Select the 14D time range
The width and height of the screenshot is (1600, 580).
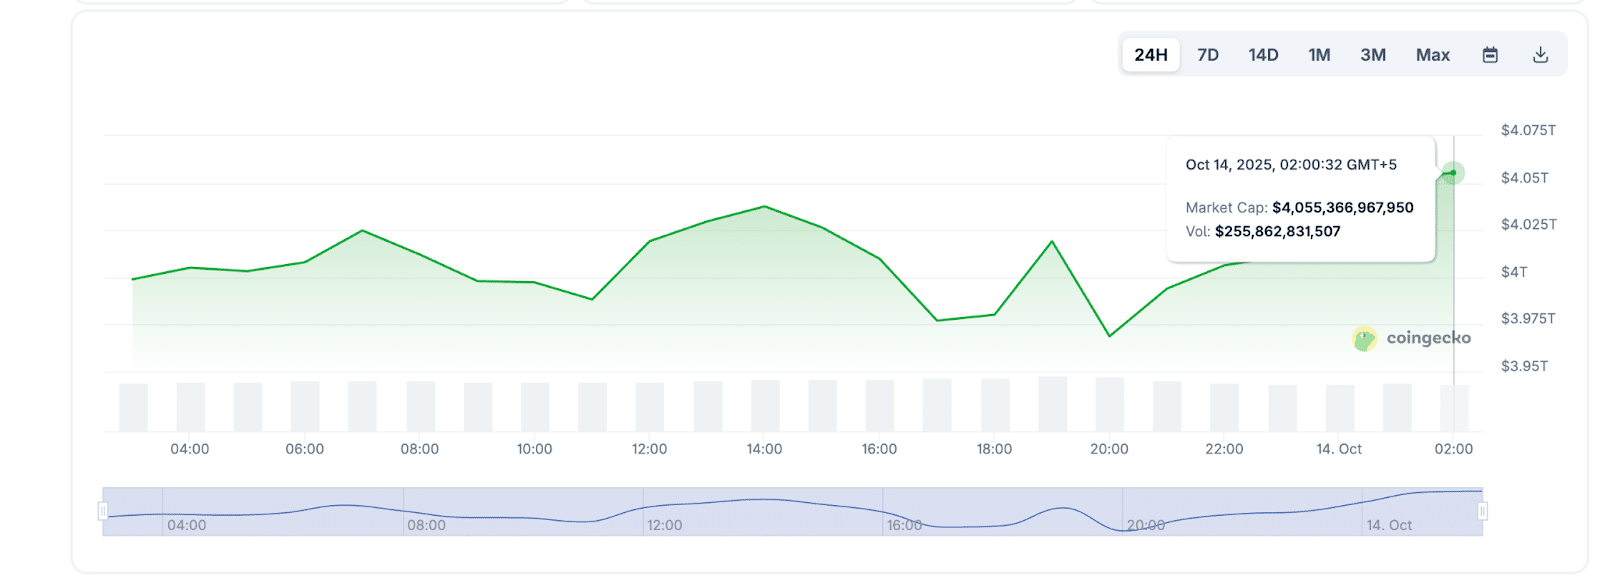pyautogui.click(x=1263, y=55)
